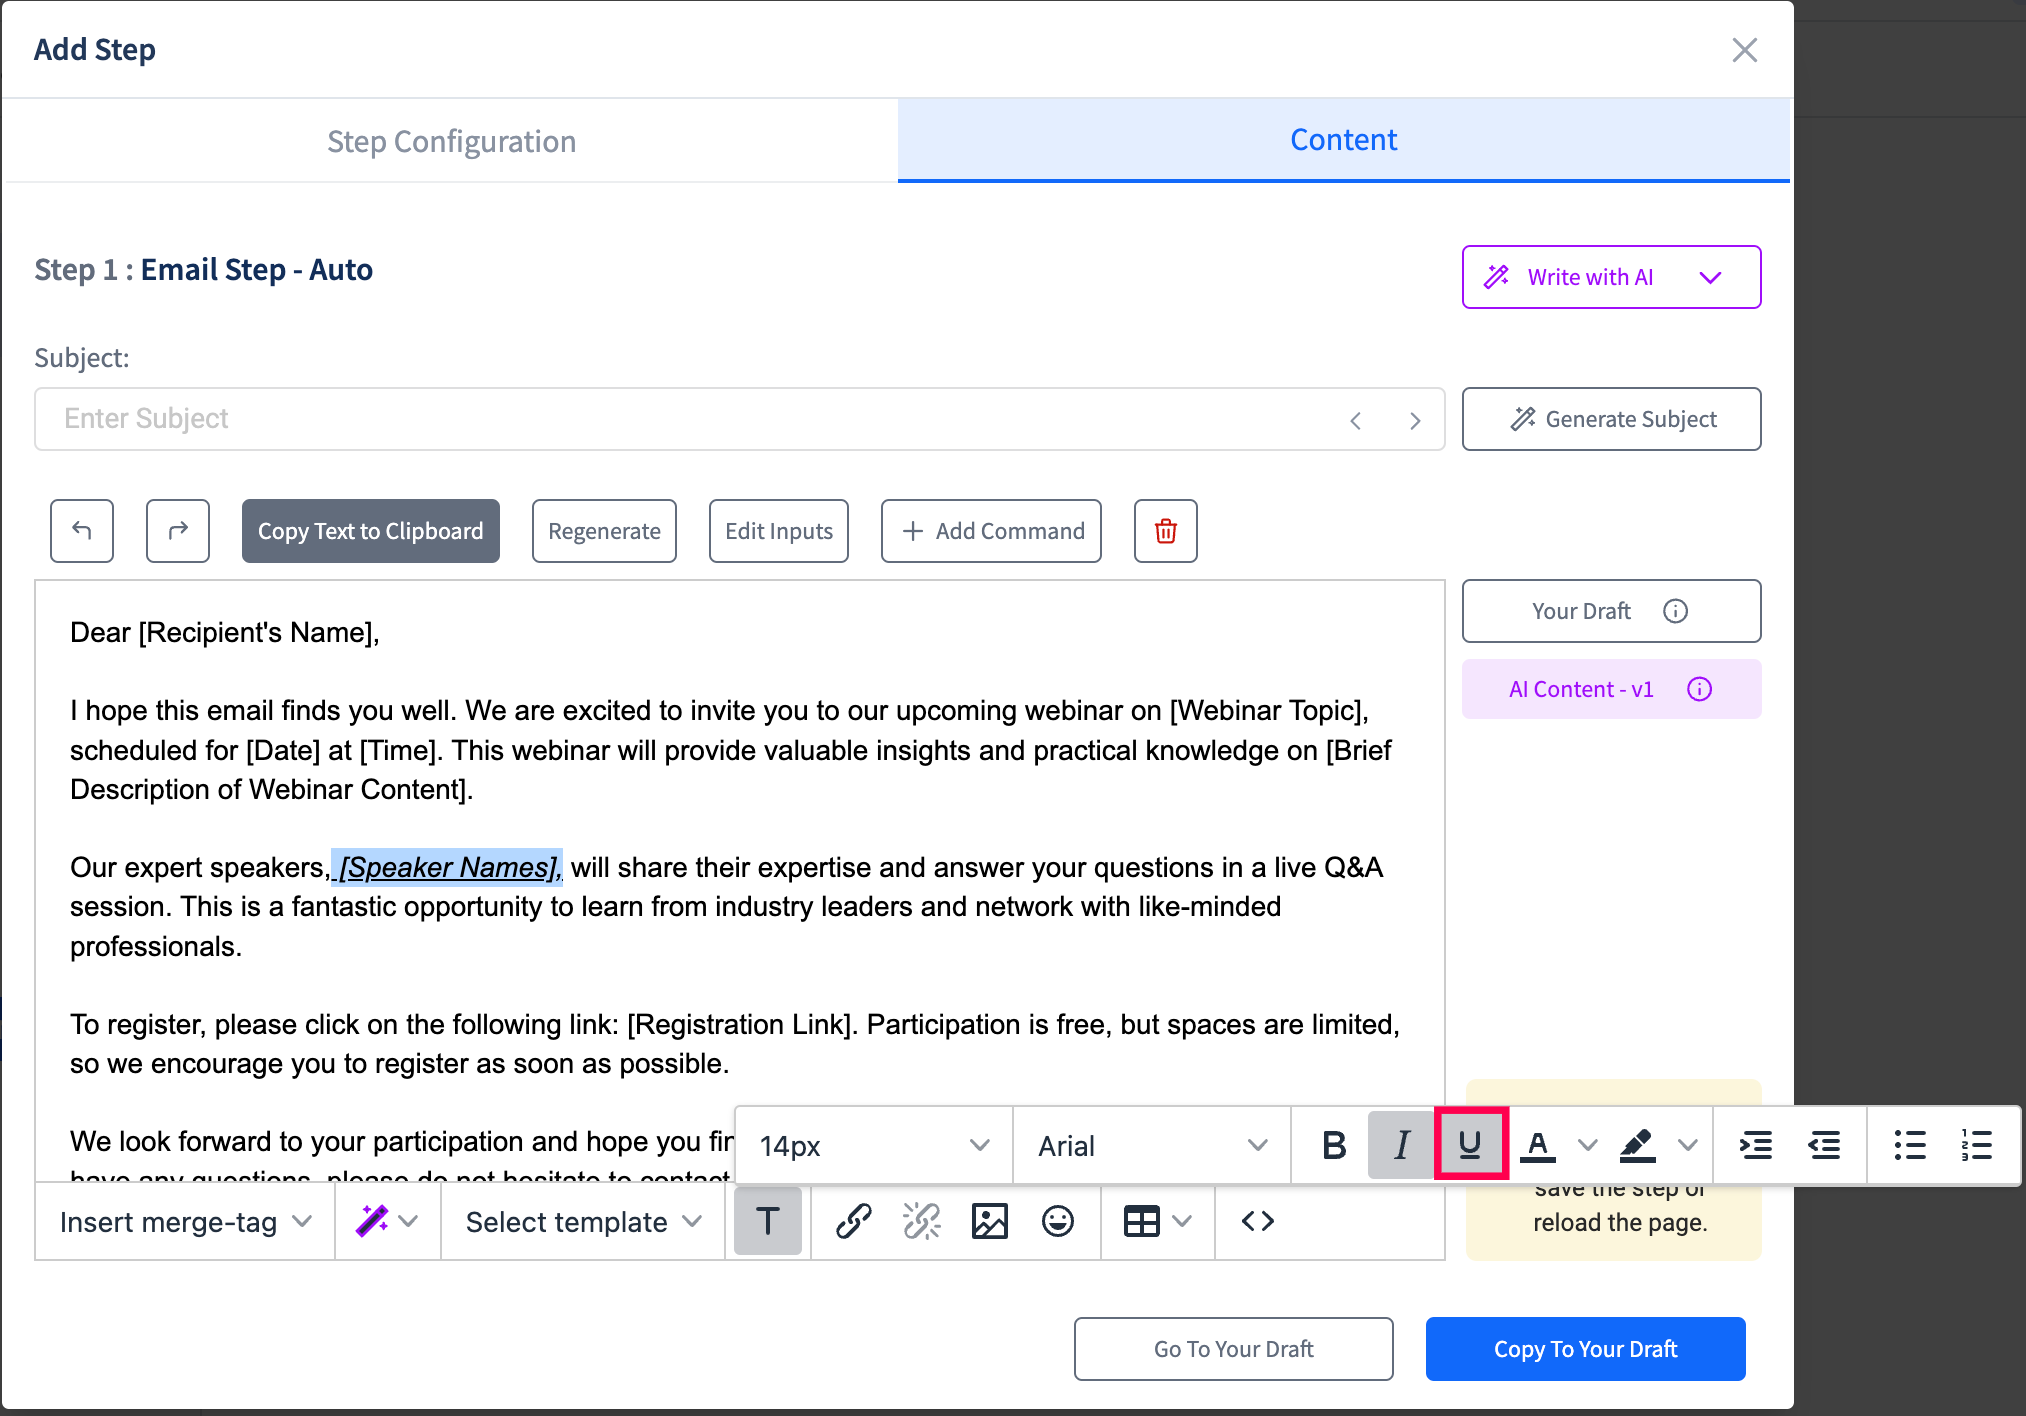This screenshot has width=2026, height=1416.
Task: Open the emoji picker
Action: tap(1058, 1221)
